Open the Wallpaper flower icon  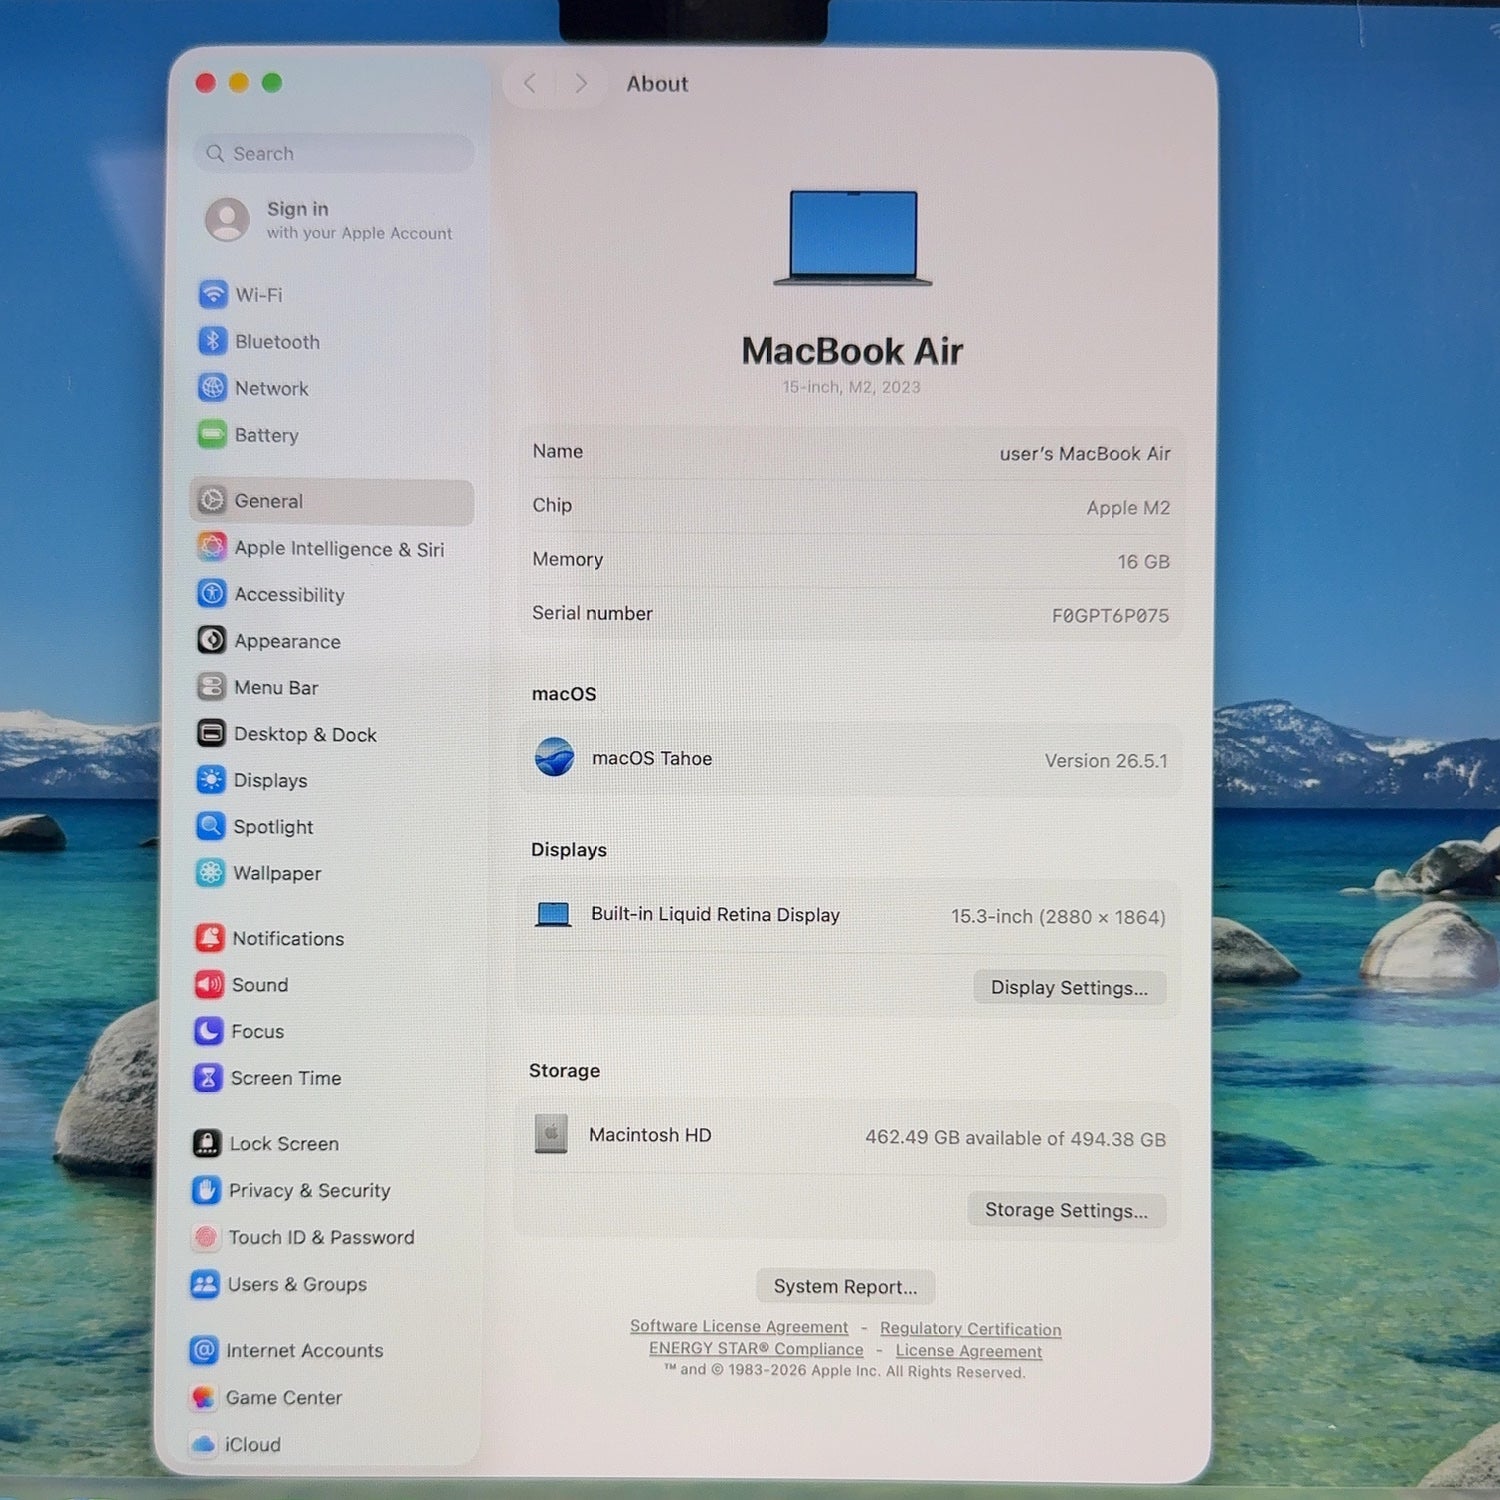pos(210,873)
